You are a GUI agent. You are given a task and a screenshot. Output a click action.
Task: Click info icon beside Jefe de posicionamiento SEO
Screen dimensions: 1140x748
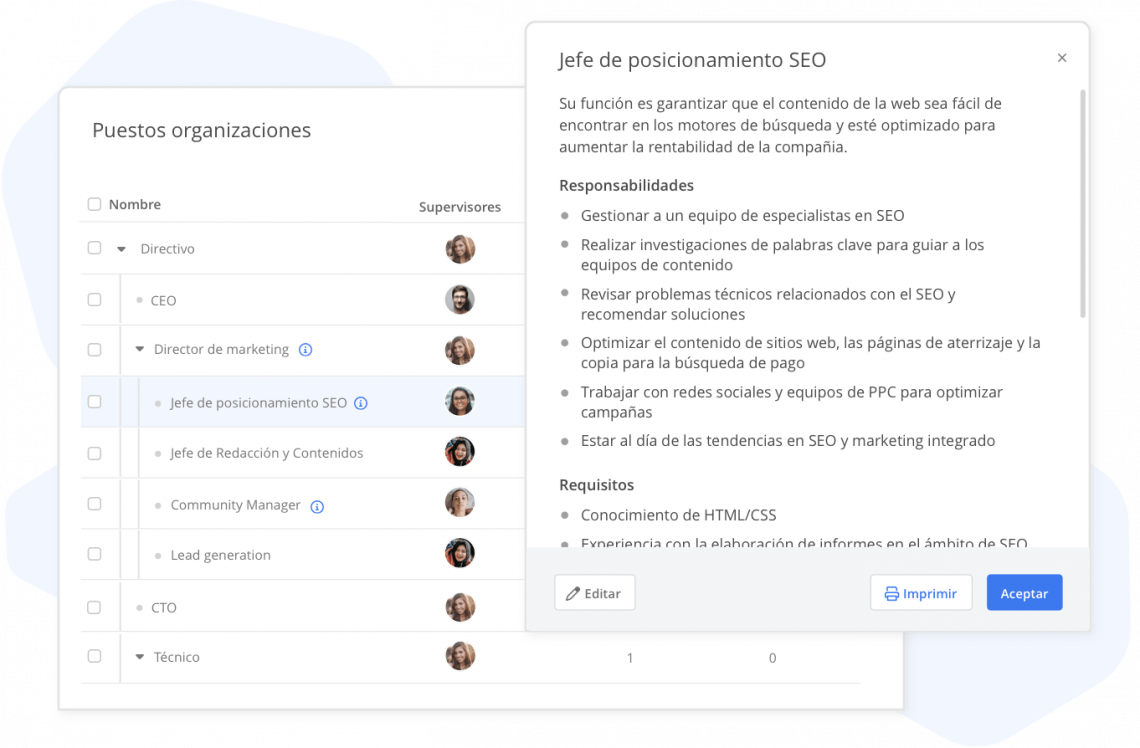pos(361,403)
